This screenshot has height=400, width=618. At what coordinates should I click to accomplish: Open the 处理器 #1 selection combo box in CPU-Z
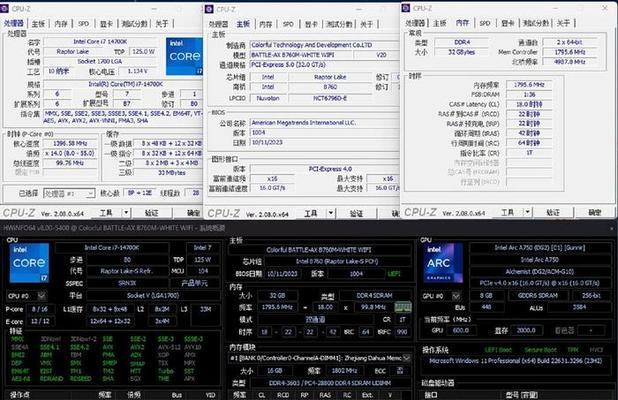69,193
